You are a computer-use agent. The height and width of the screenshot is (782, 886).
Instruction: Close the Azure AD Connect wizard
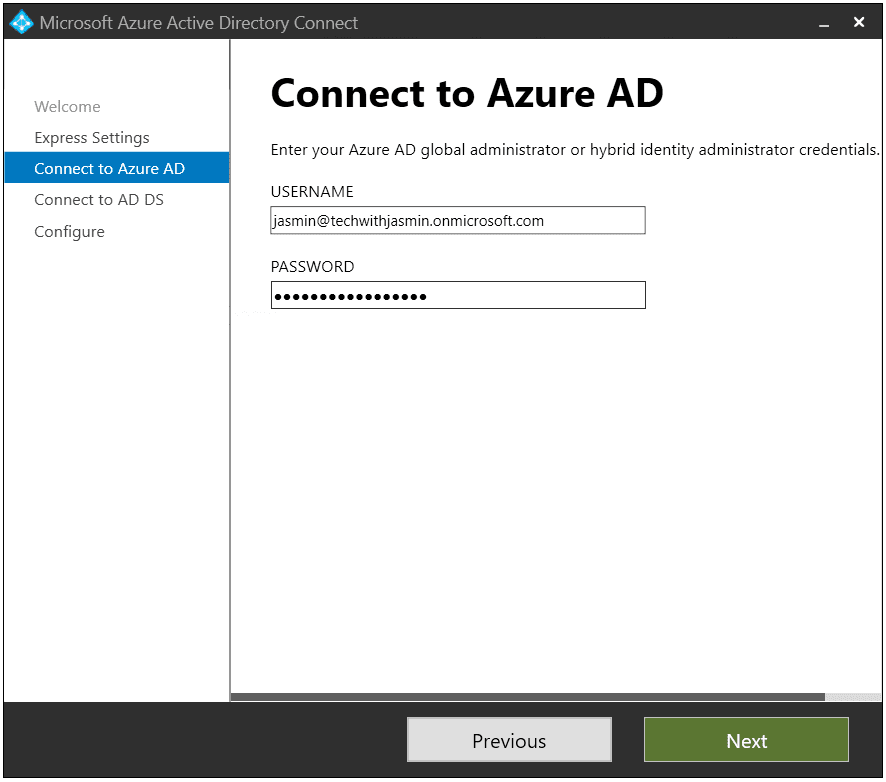click(859, 22)
